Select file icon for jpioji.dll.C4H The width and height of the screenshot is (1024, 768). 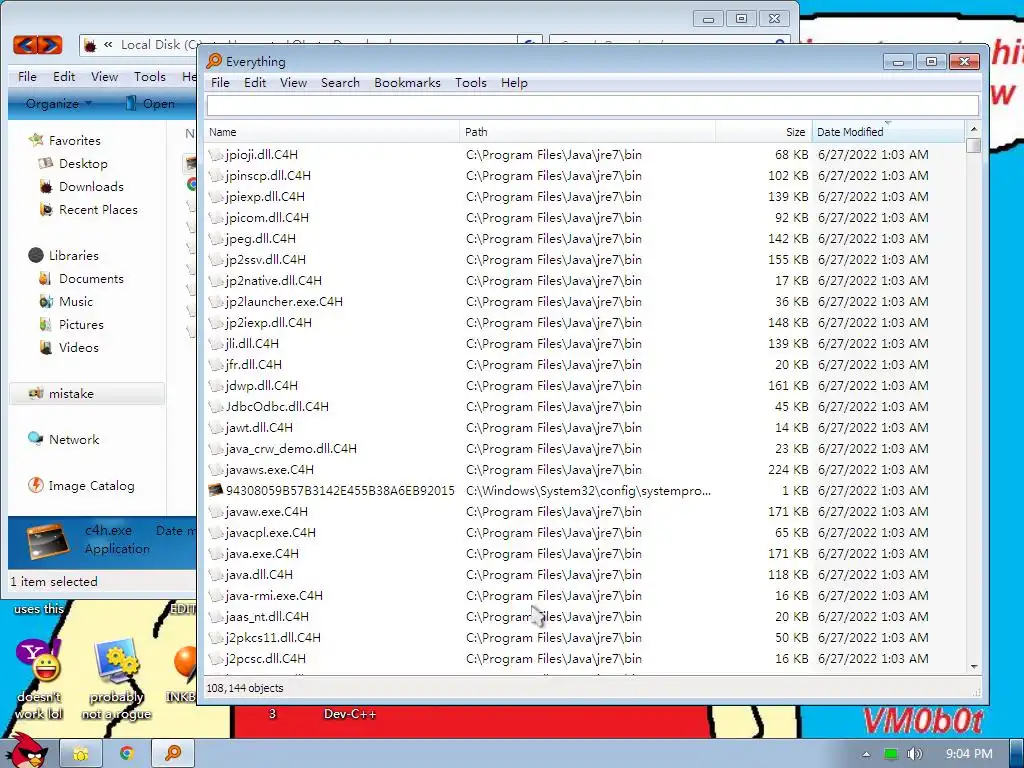[x=216, y=155]
